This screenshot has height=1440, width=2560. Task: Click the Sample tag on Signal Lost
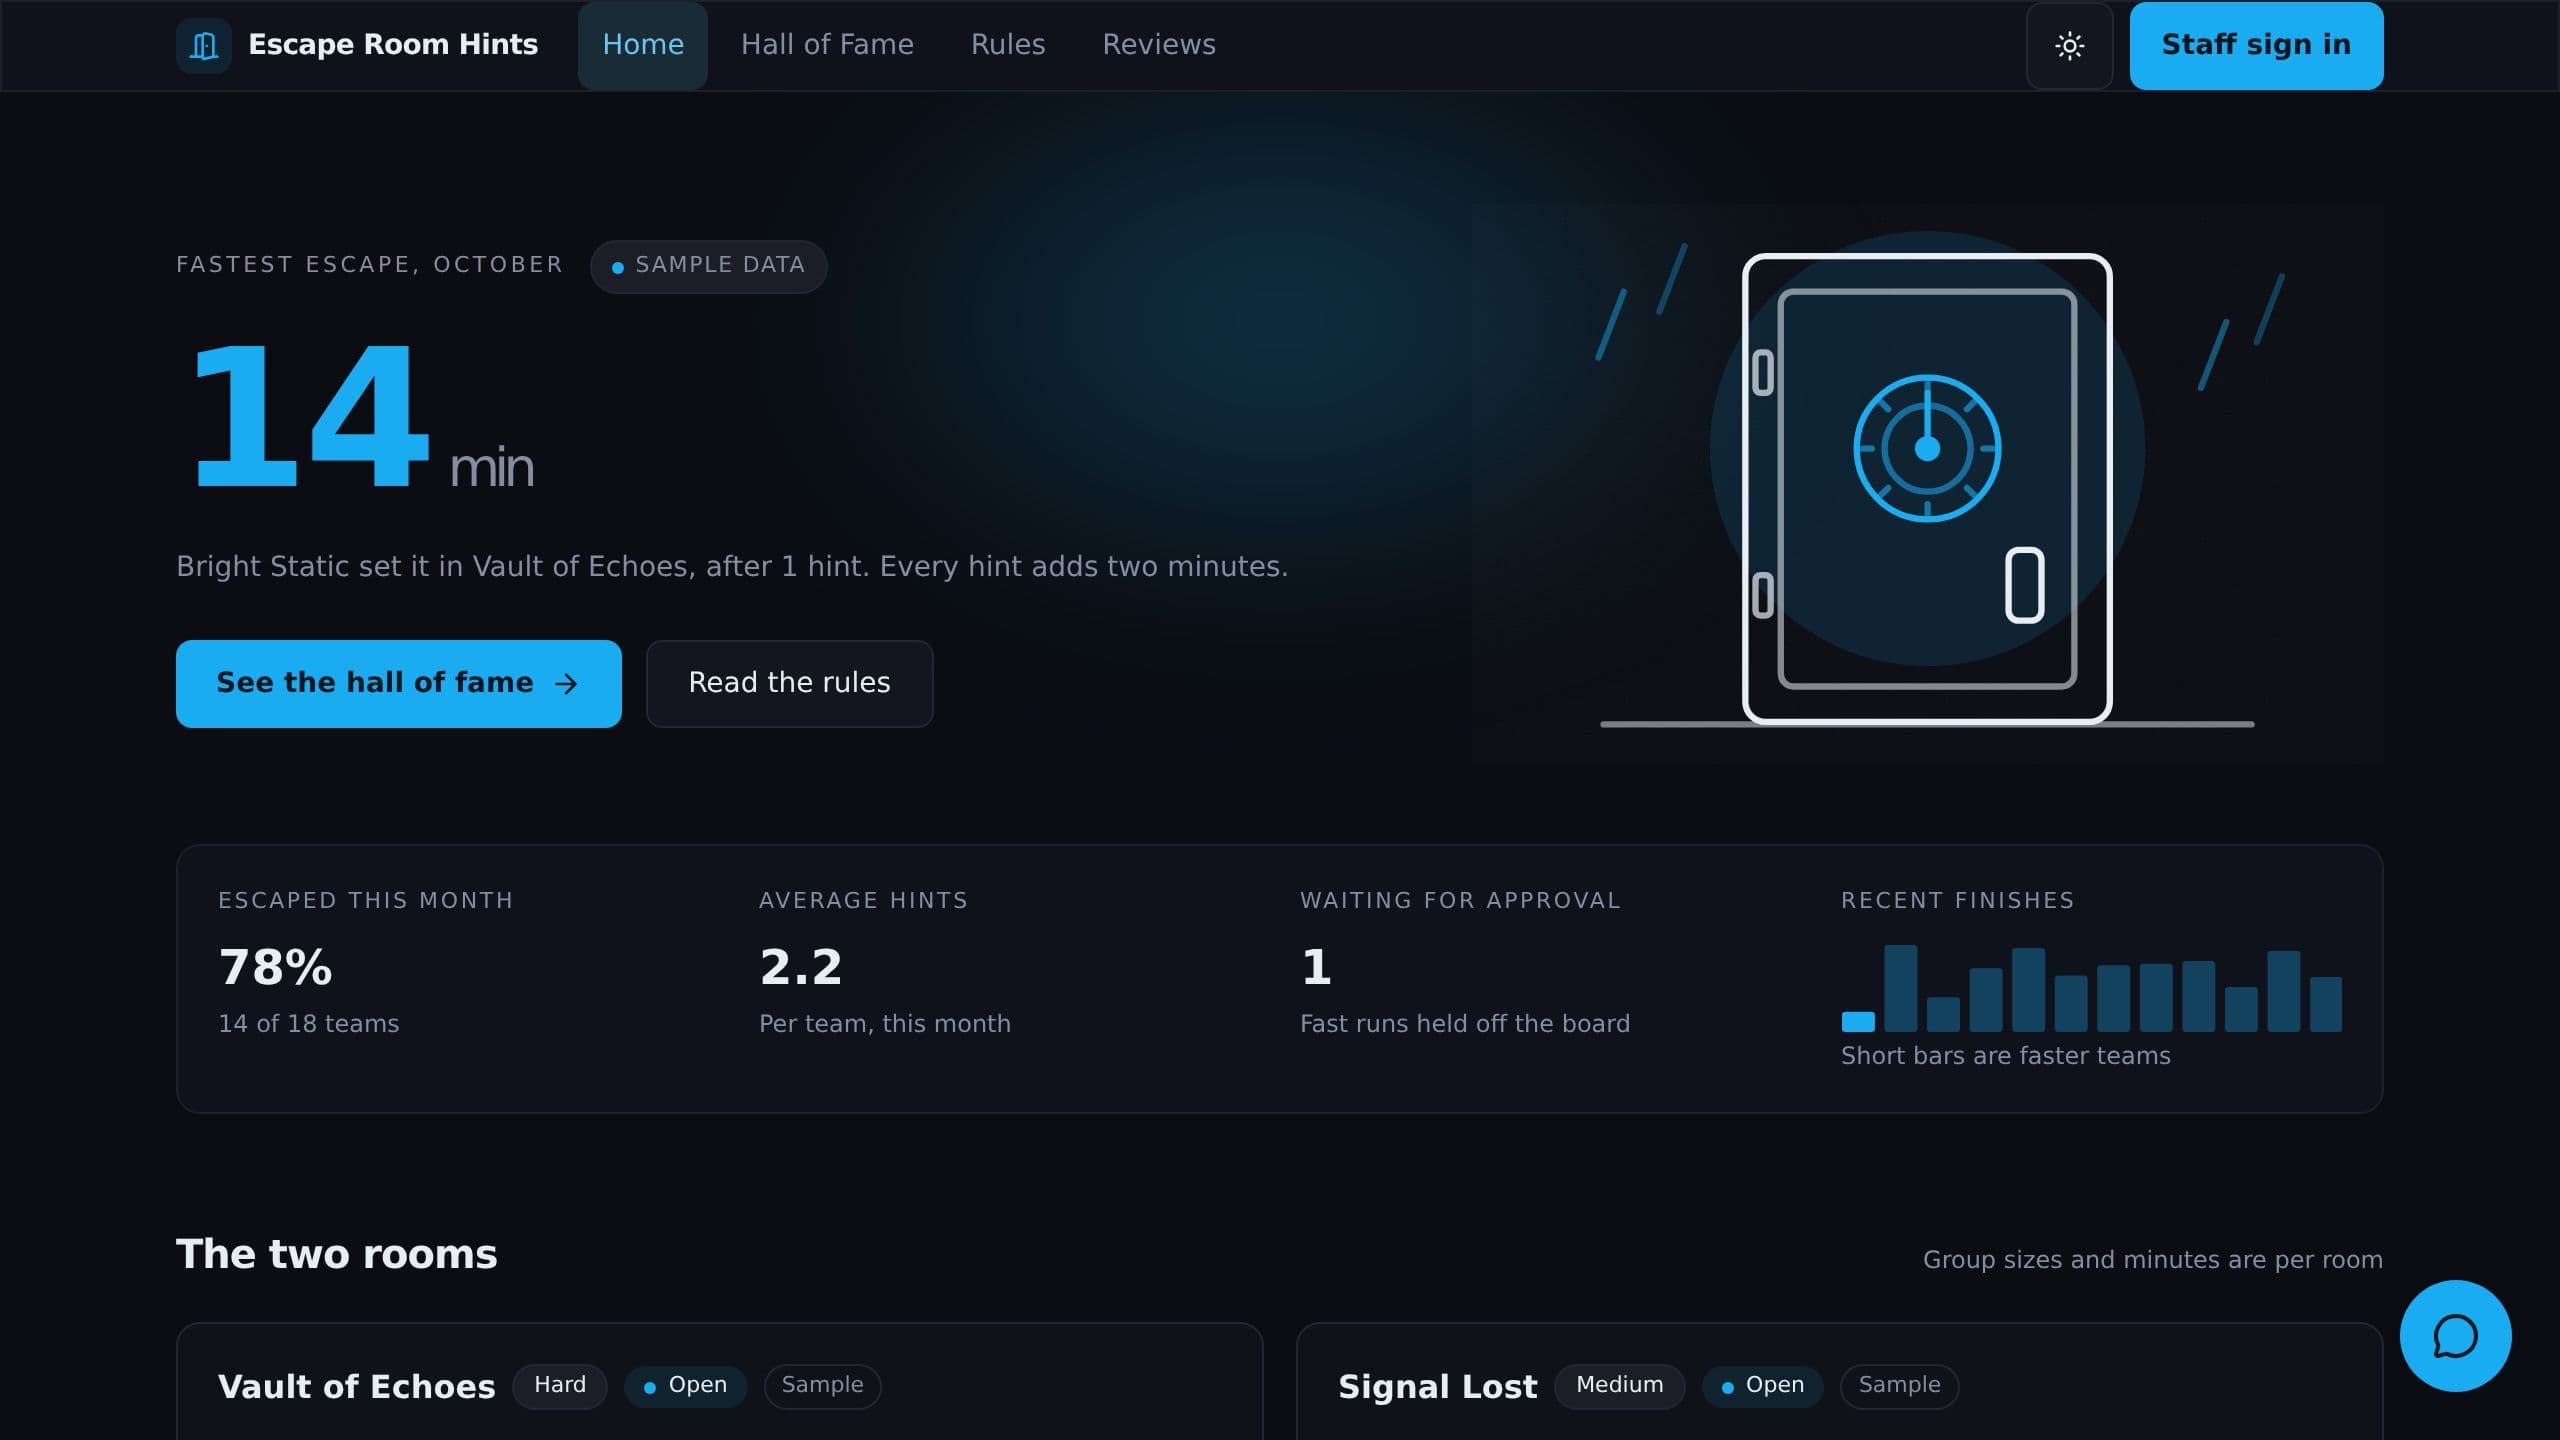click(x=1899, y=1386)
